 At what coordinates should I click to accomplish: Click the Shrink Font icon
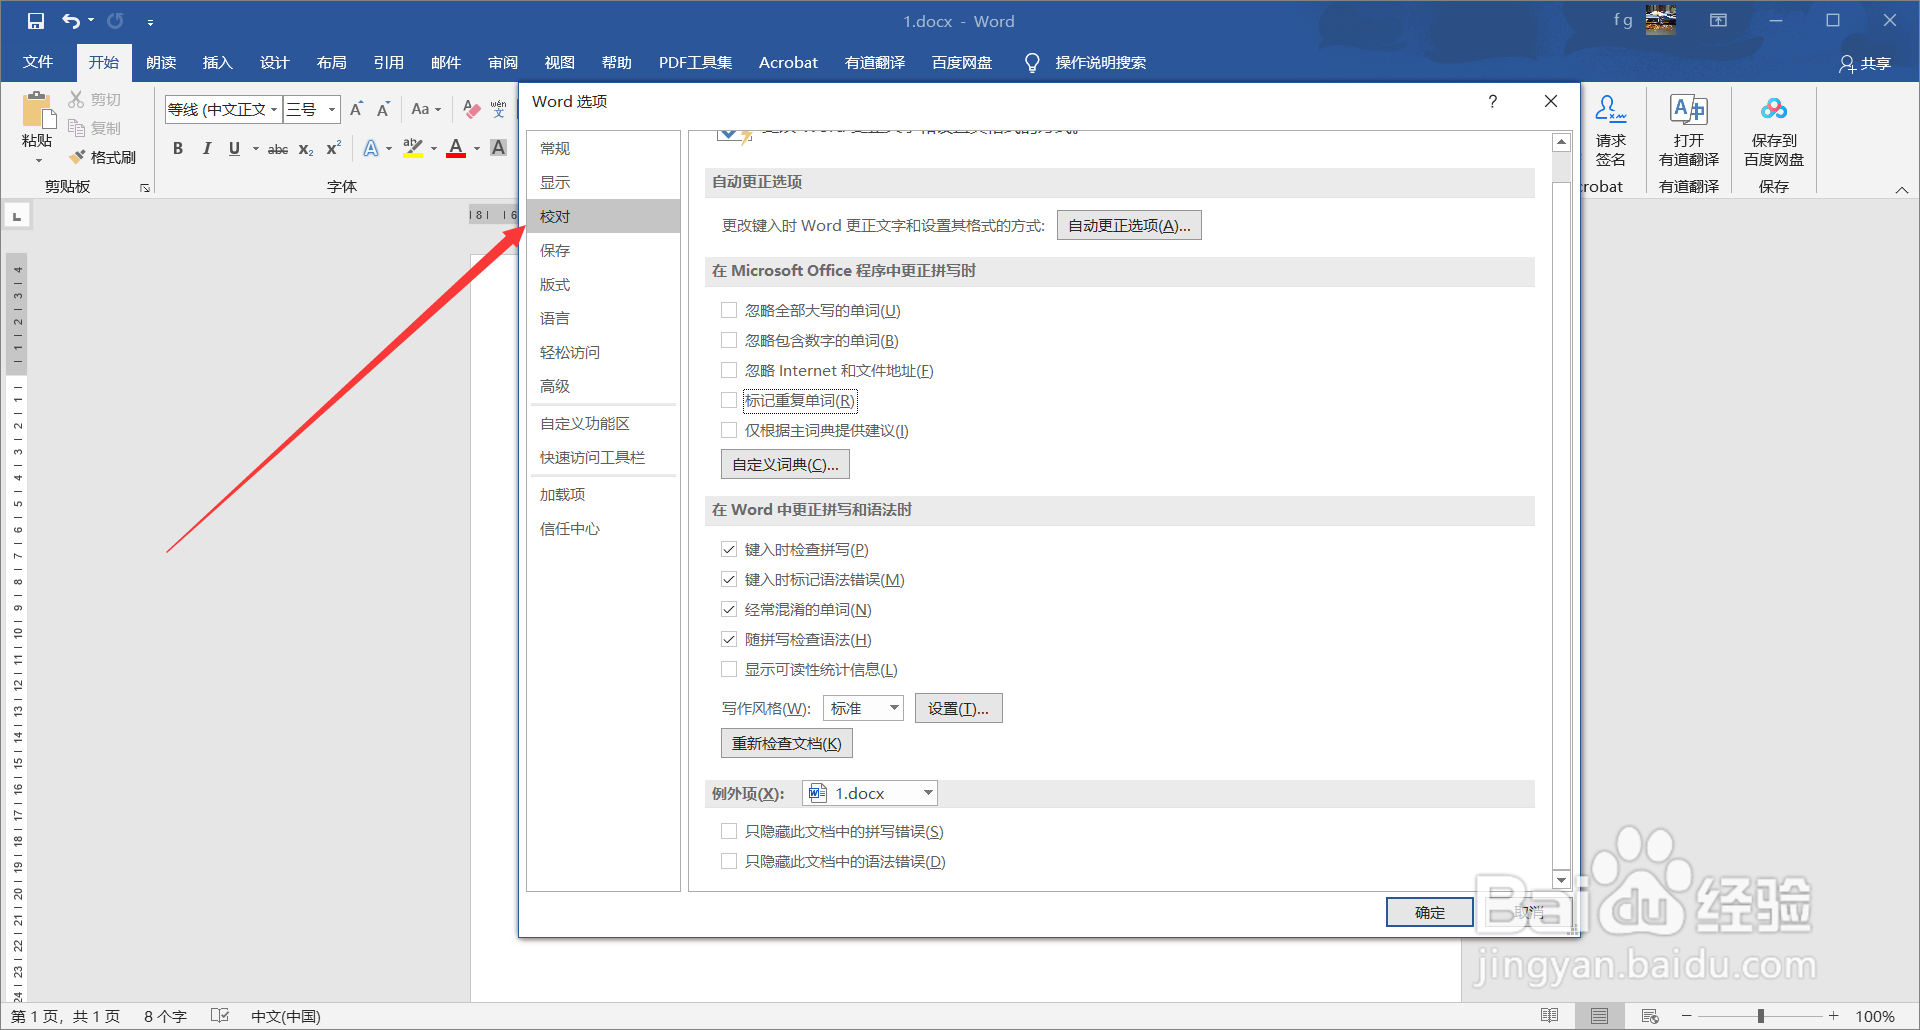(383, 109)
